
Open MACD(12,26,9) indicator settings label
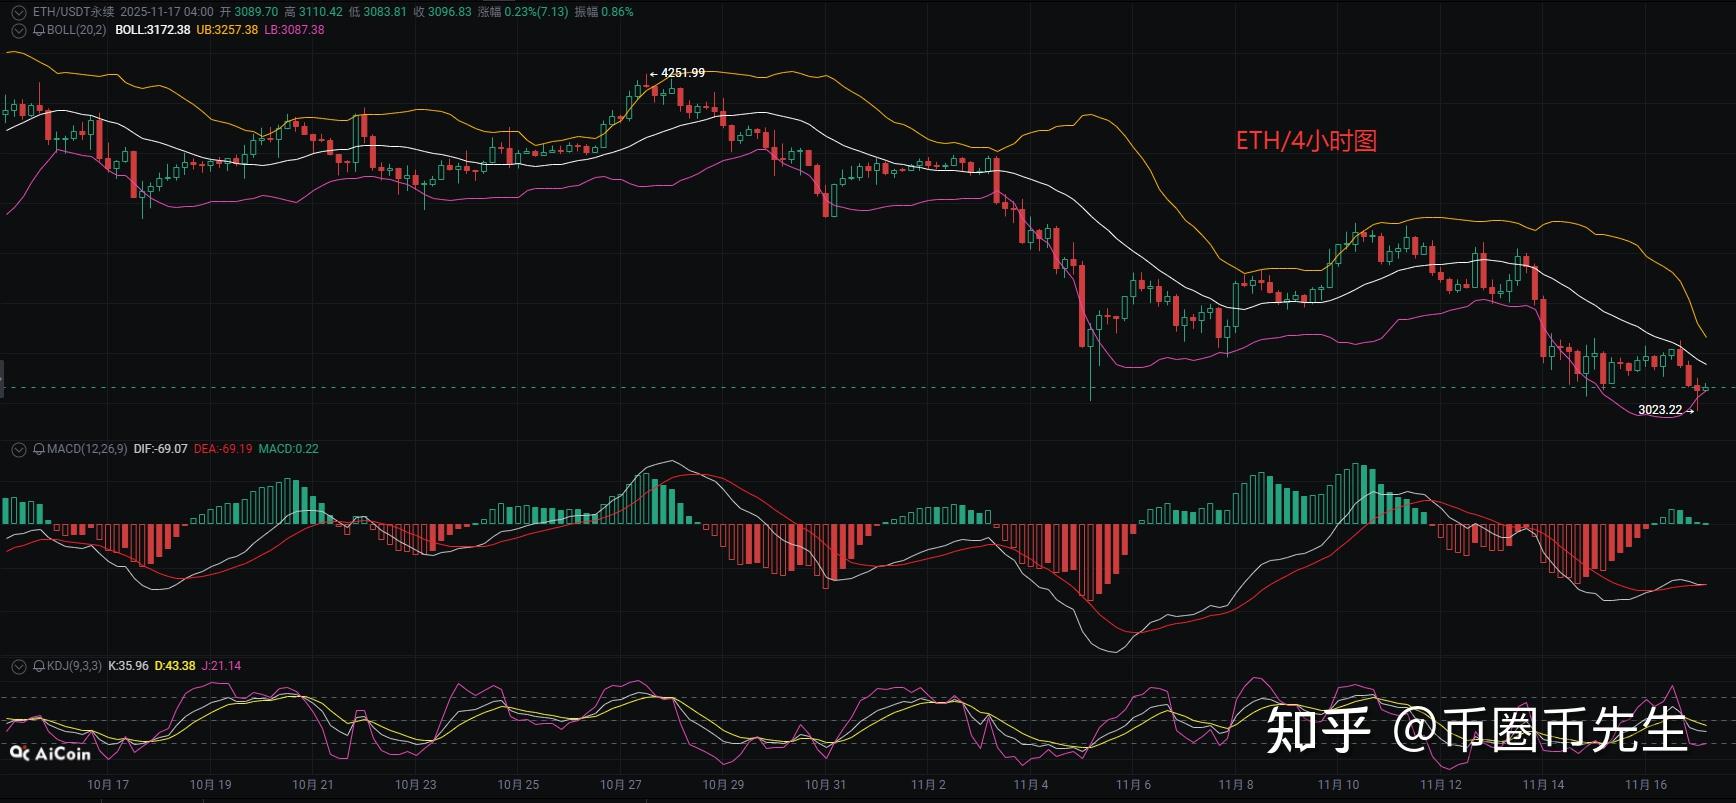point(87,449)
